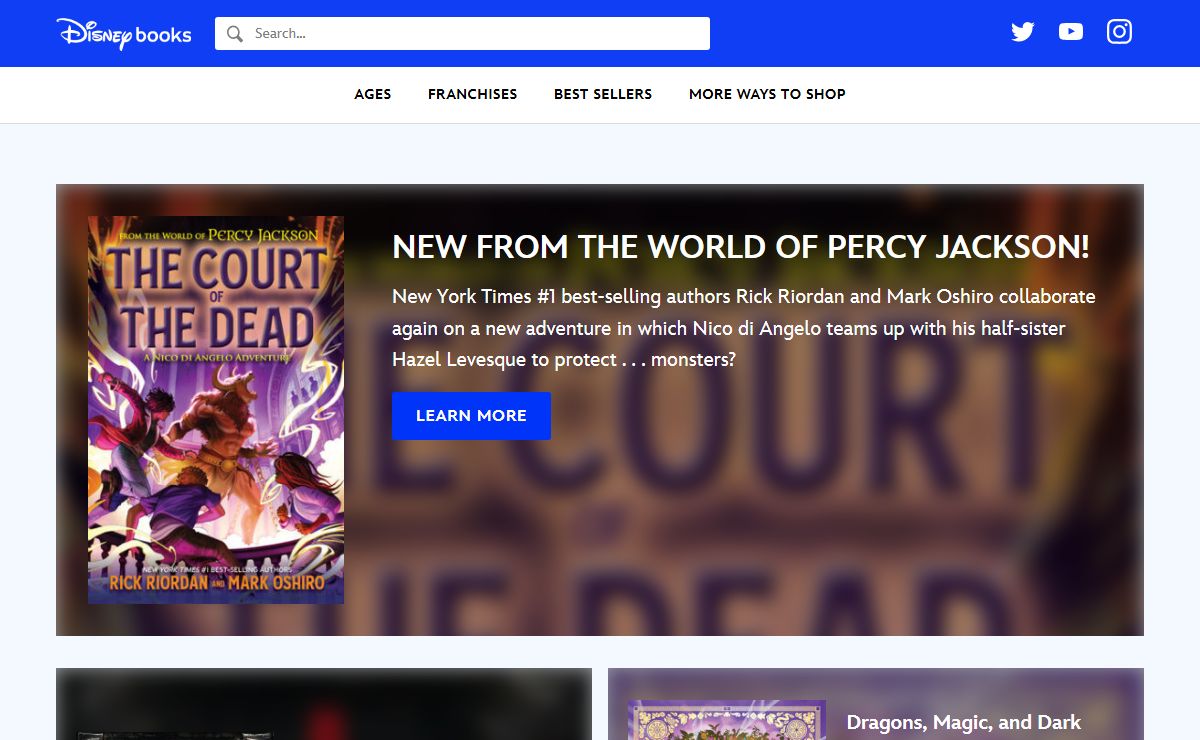The image size is (1200, 740).
Task: Open The Court of the Dead cover
Action: pos(216,410)
